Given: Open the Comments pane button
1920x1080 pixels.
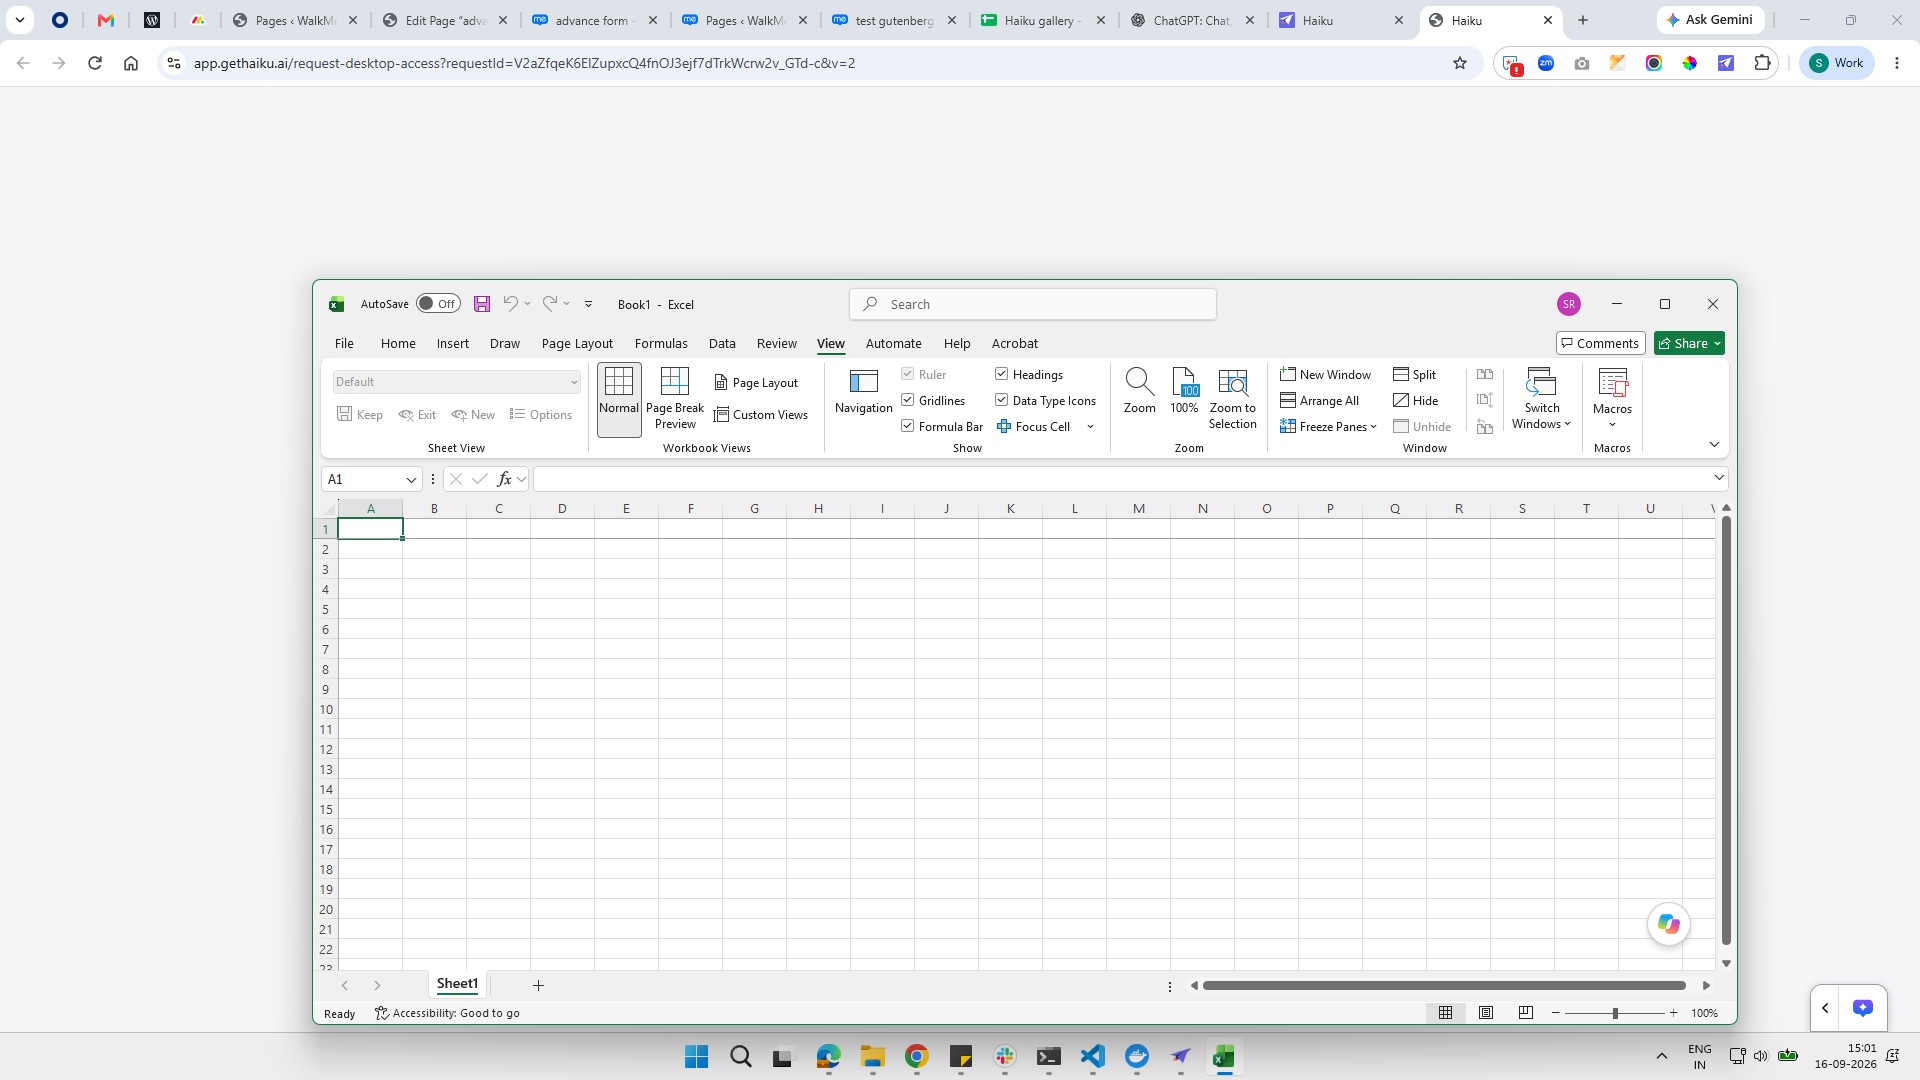Looking at the screenshot, I should click(x=1600, y=343).
